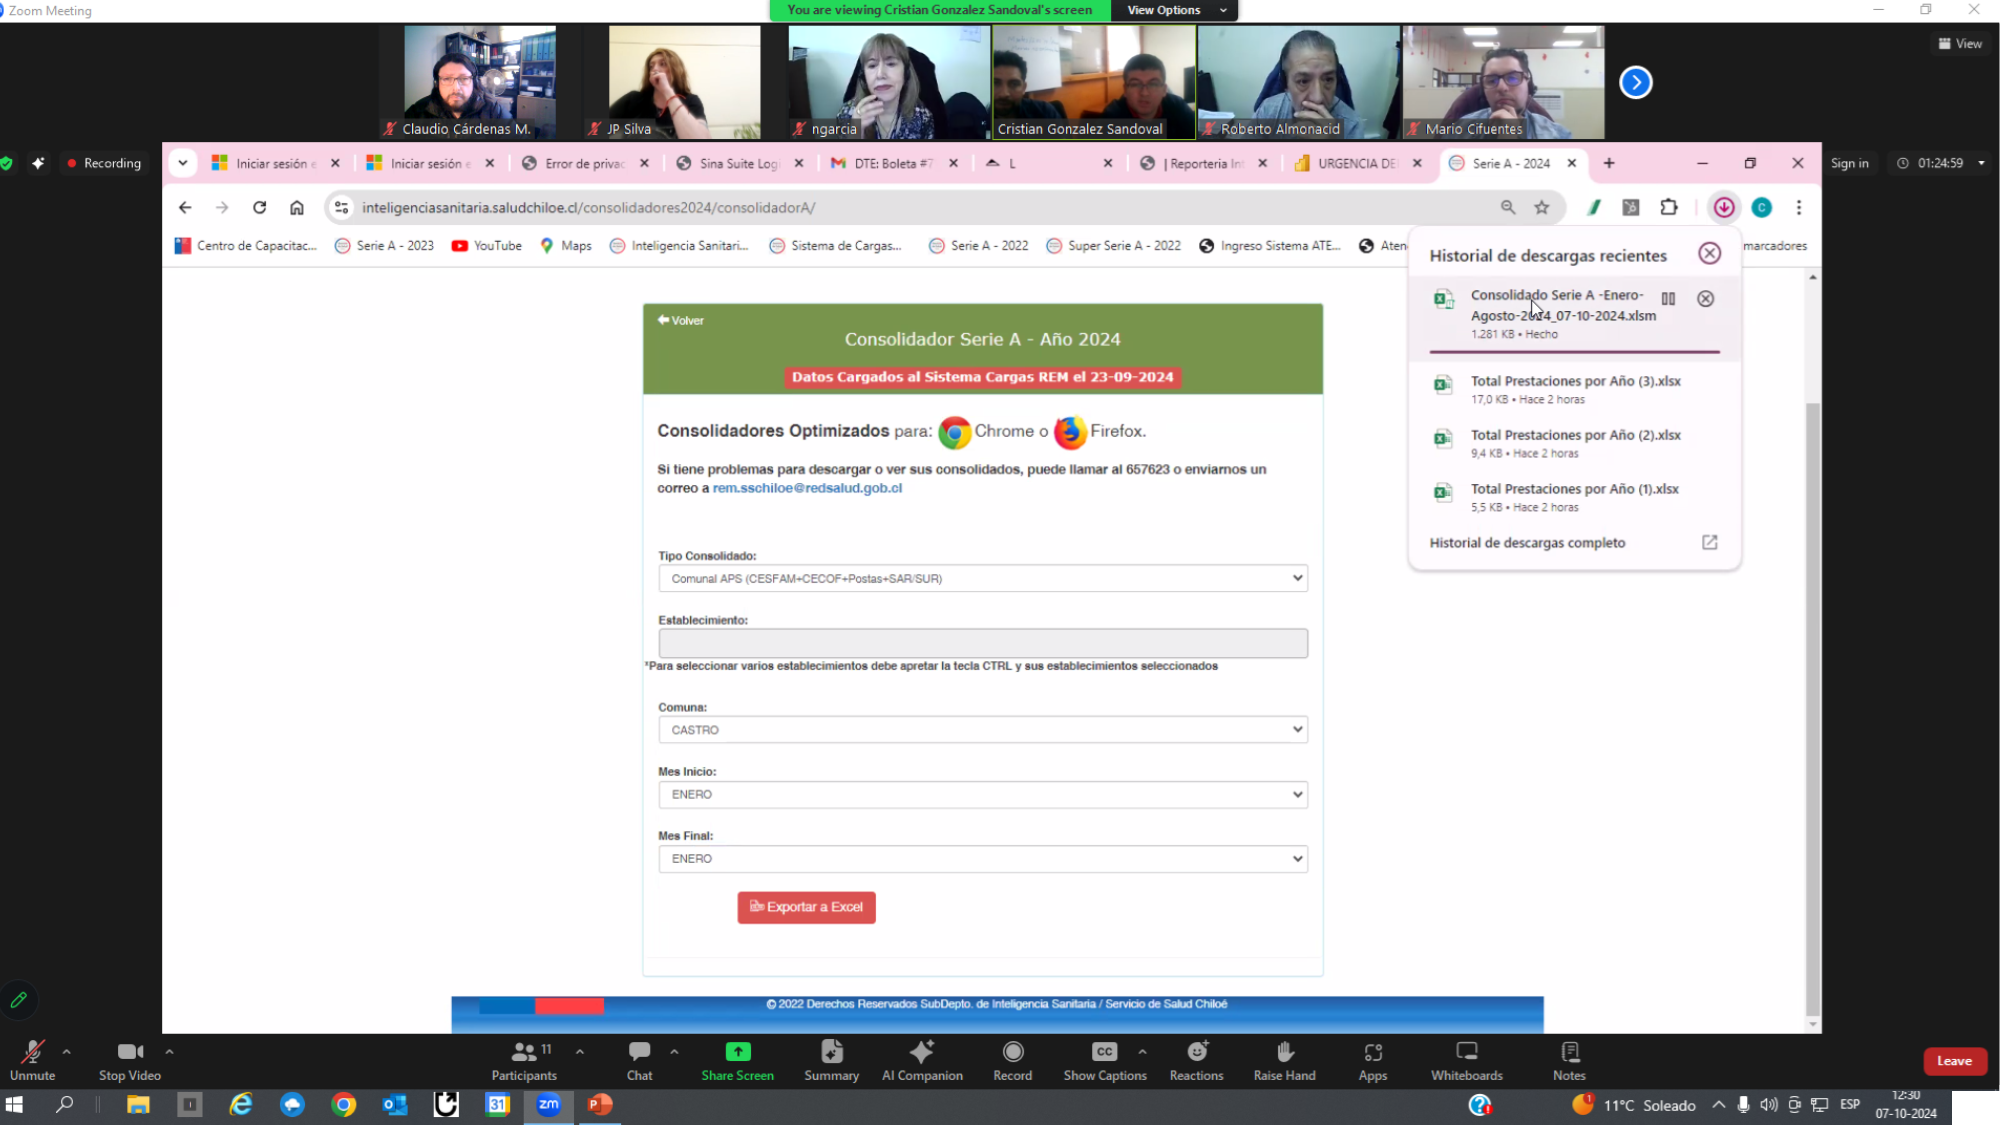Open Whiteboards
The height and width of the screenshot is (1125, 2000).
(1467, 1060)
